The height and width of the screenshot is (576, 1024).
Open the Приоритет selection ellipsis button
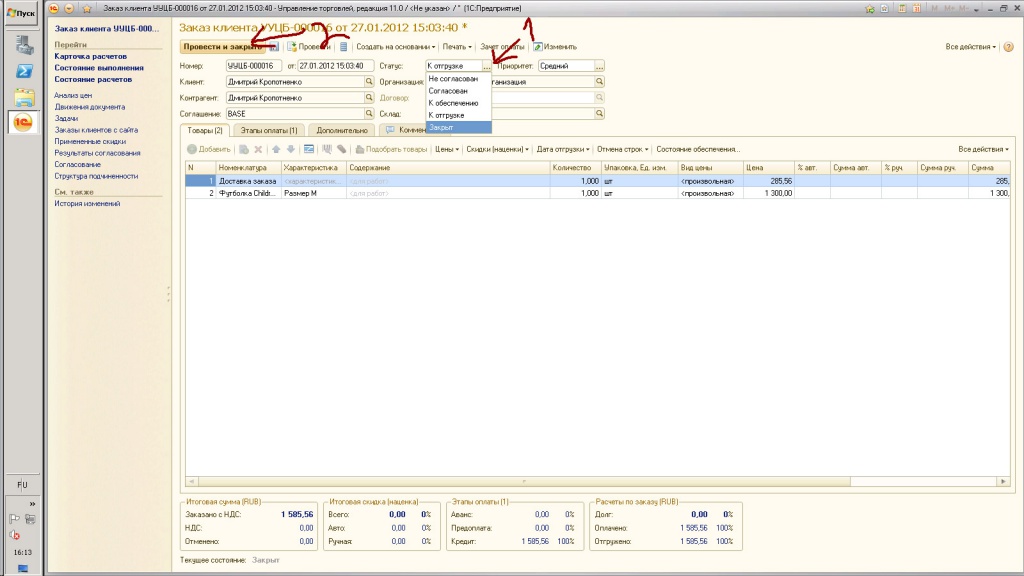click(x=599, y=66)
